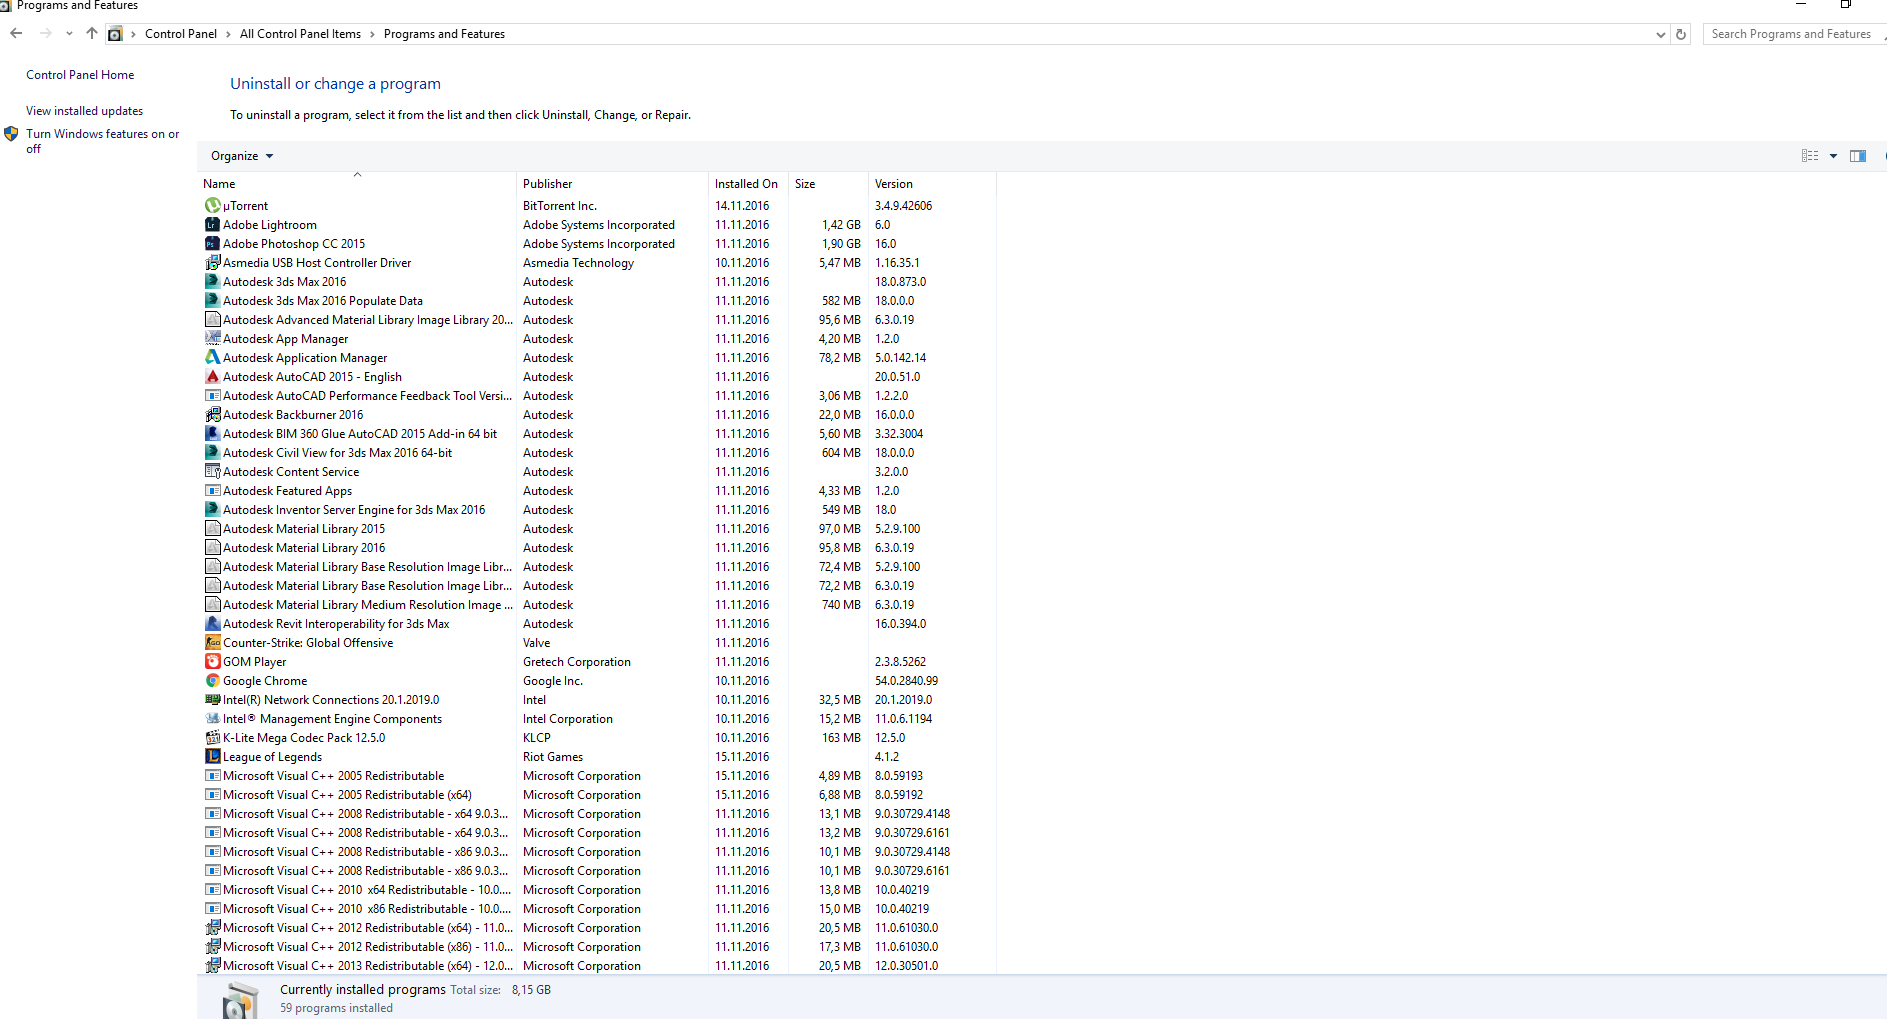Viewport: 1887px width, 1019px height.
Task: Change the view layout icon
Action: pos(1810,156)
